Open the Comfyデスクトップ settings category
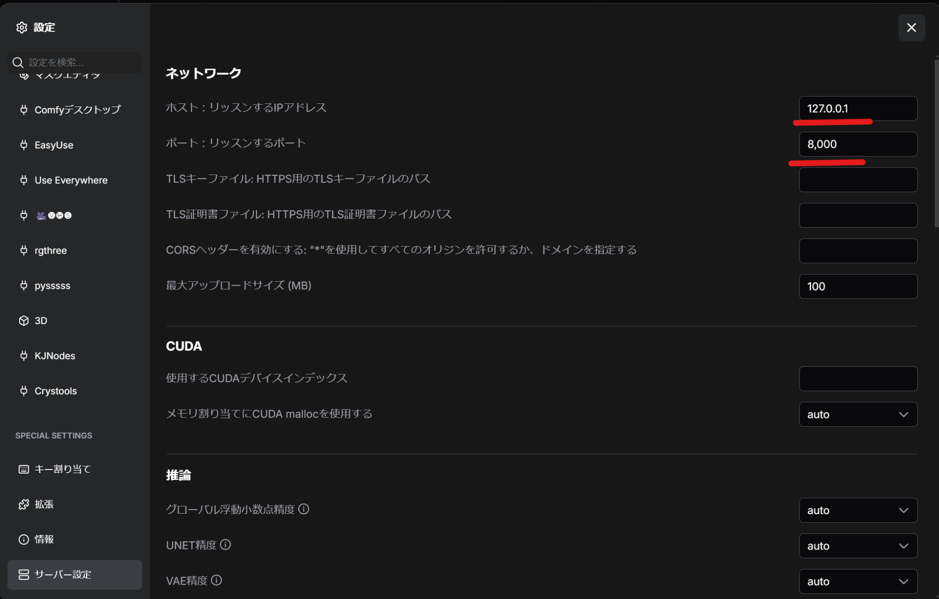This screenshot has height=599, width=939. [76, 110]
